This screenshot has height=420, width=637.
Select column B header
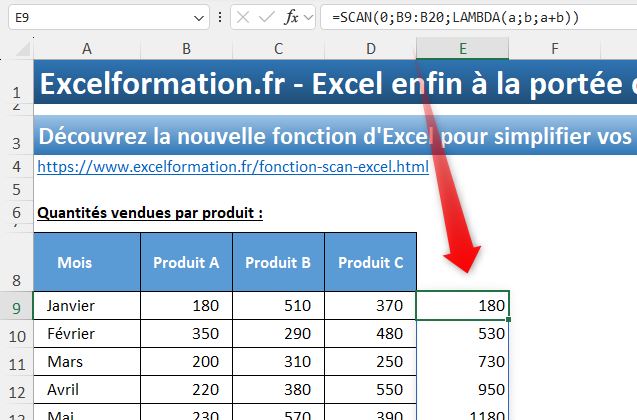pyautogui.click(x=186, y=48)
